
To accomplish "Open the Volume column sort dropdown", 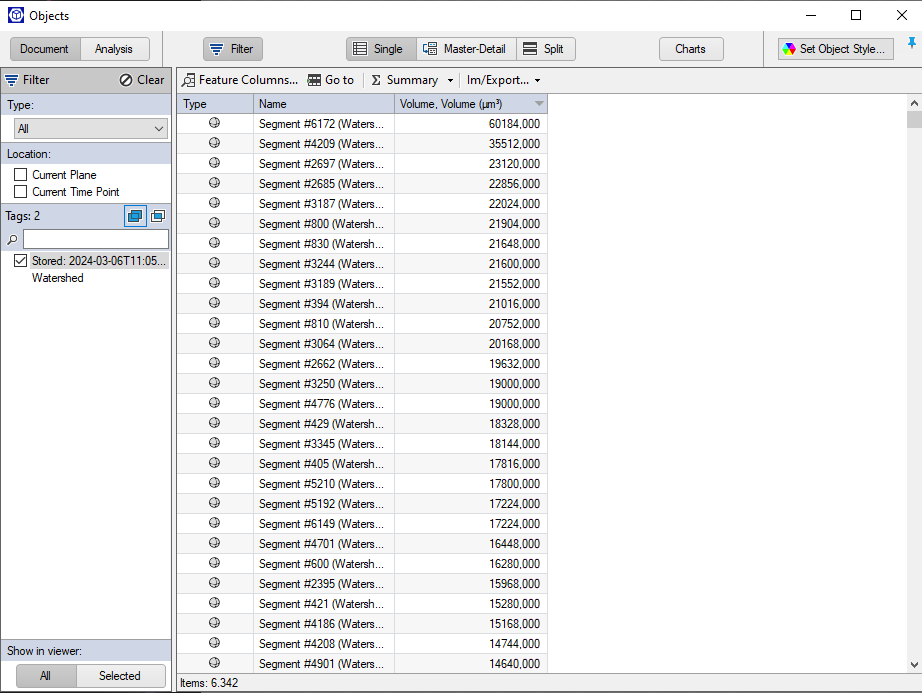I will click(538, 103).
